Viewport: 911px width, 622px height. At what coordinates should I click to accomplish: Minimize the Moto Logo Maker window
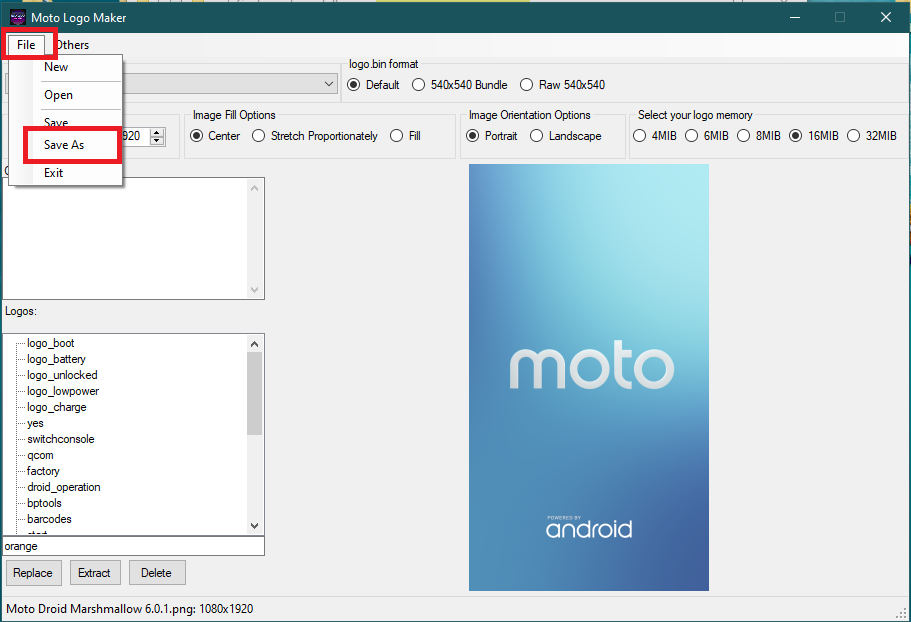[x=795, y=17]
